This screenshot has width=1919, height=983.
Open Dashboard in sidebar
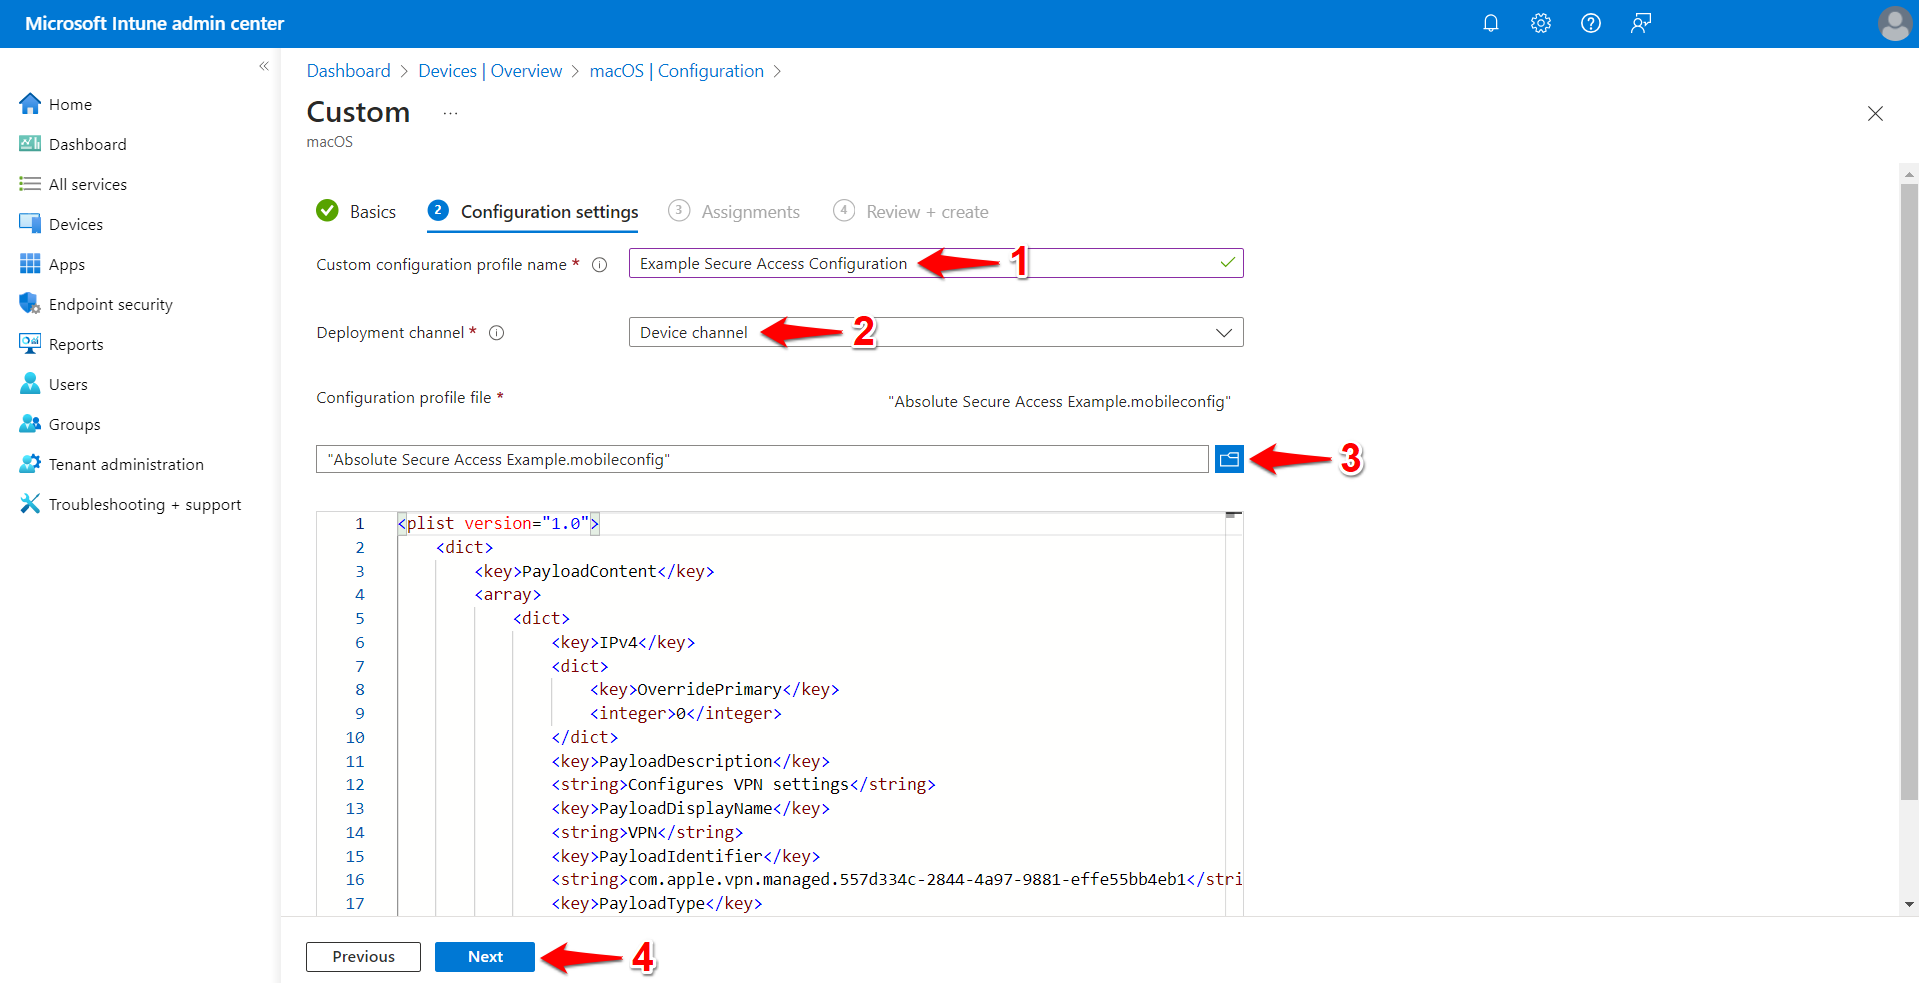click(87, 144)
